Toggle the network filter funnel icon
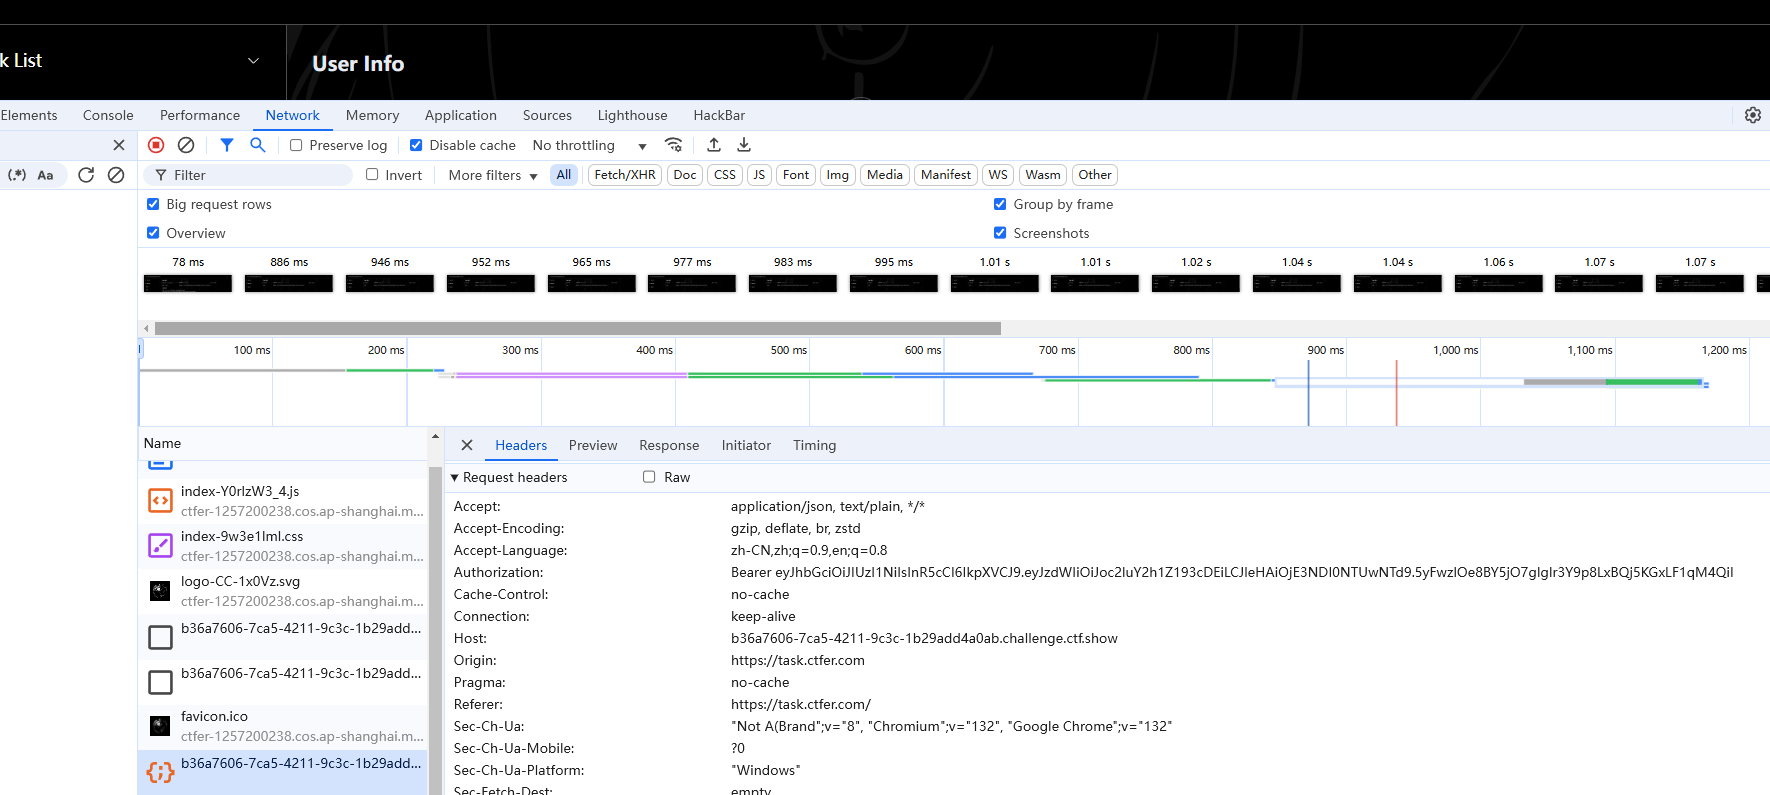This screenshot has height=795, width=1770. pyautogui.click(x=227, y=145)
